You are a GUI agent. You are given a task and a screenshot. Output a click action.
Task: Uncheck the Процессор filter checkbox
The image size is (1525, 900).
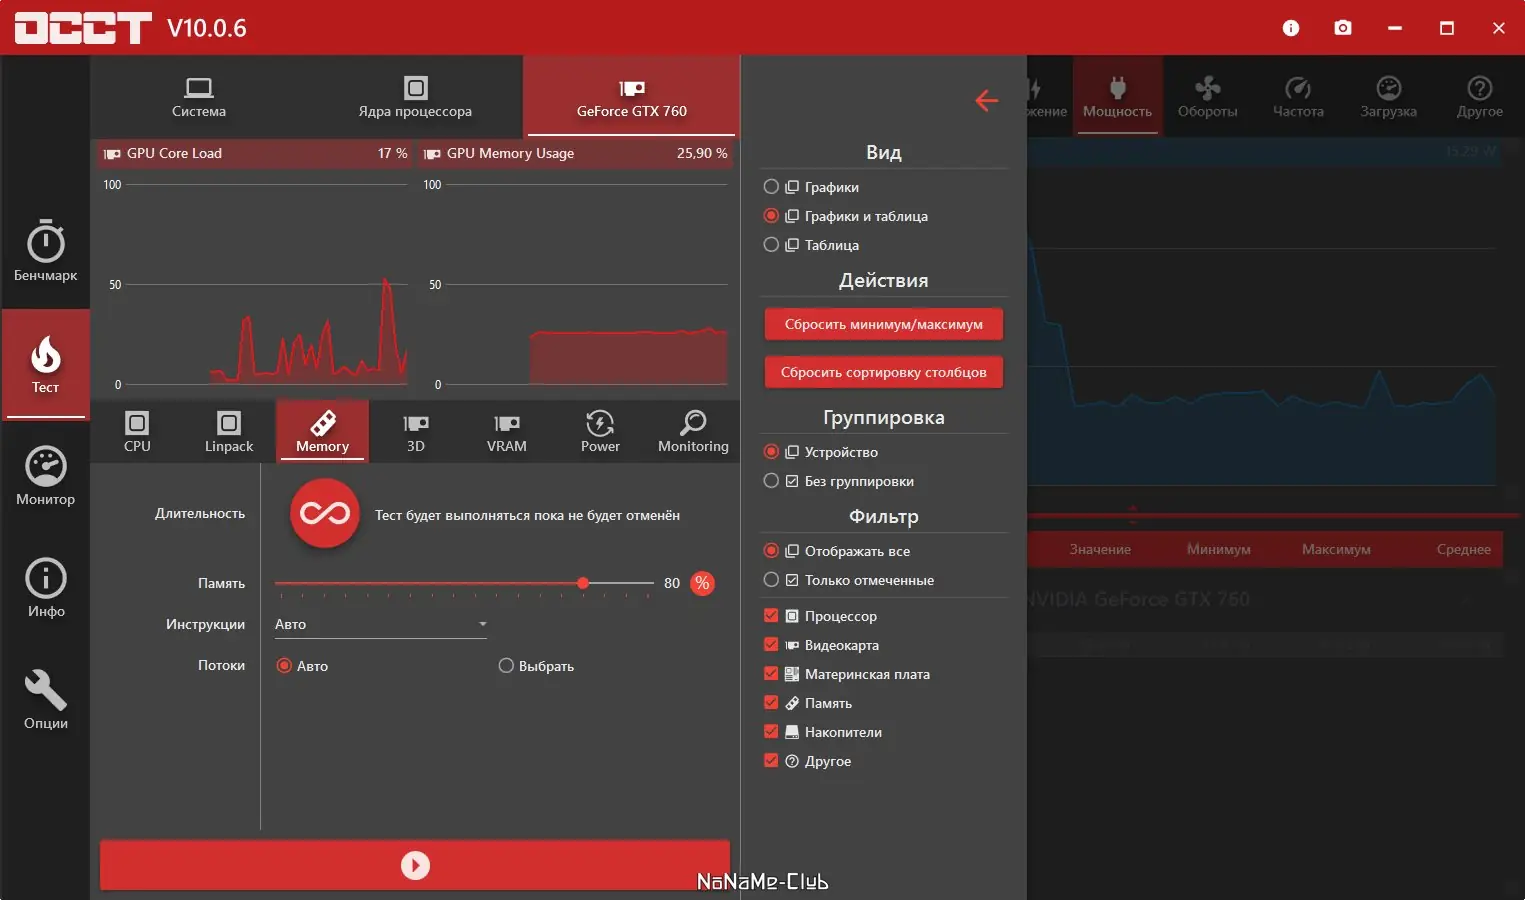pos(771,616)
